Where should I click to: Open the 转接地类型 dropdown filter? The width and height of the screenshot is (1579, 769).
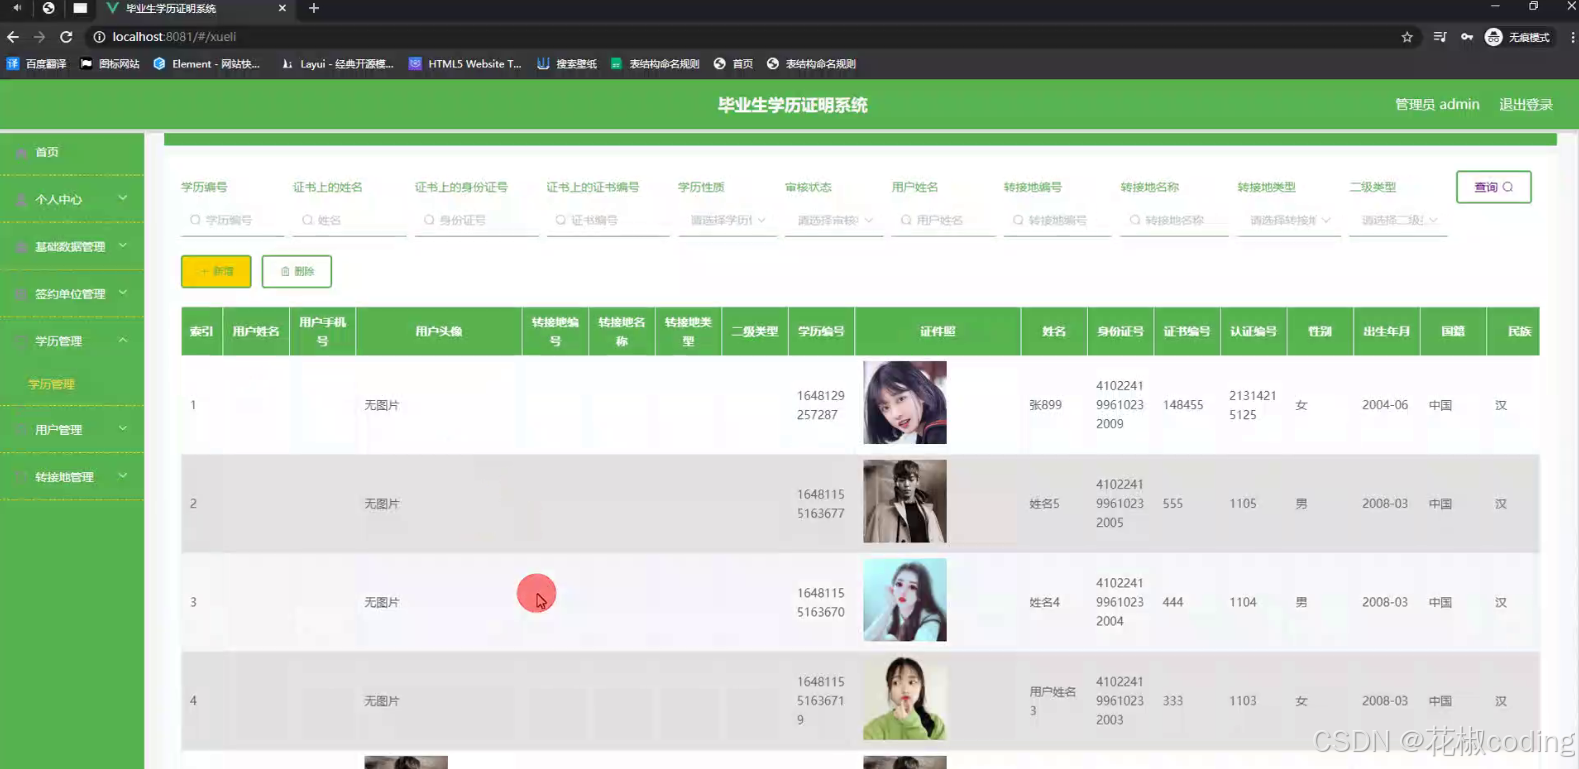click(x=1288, y=220)
